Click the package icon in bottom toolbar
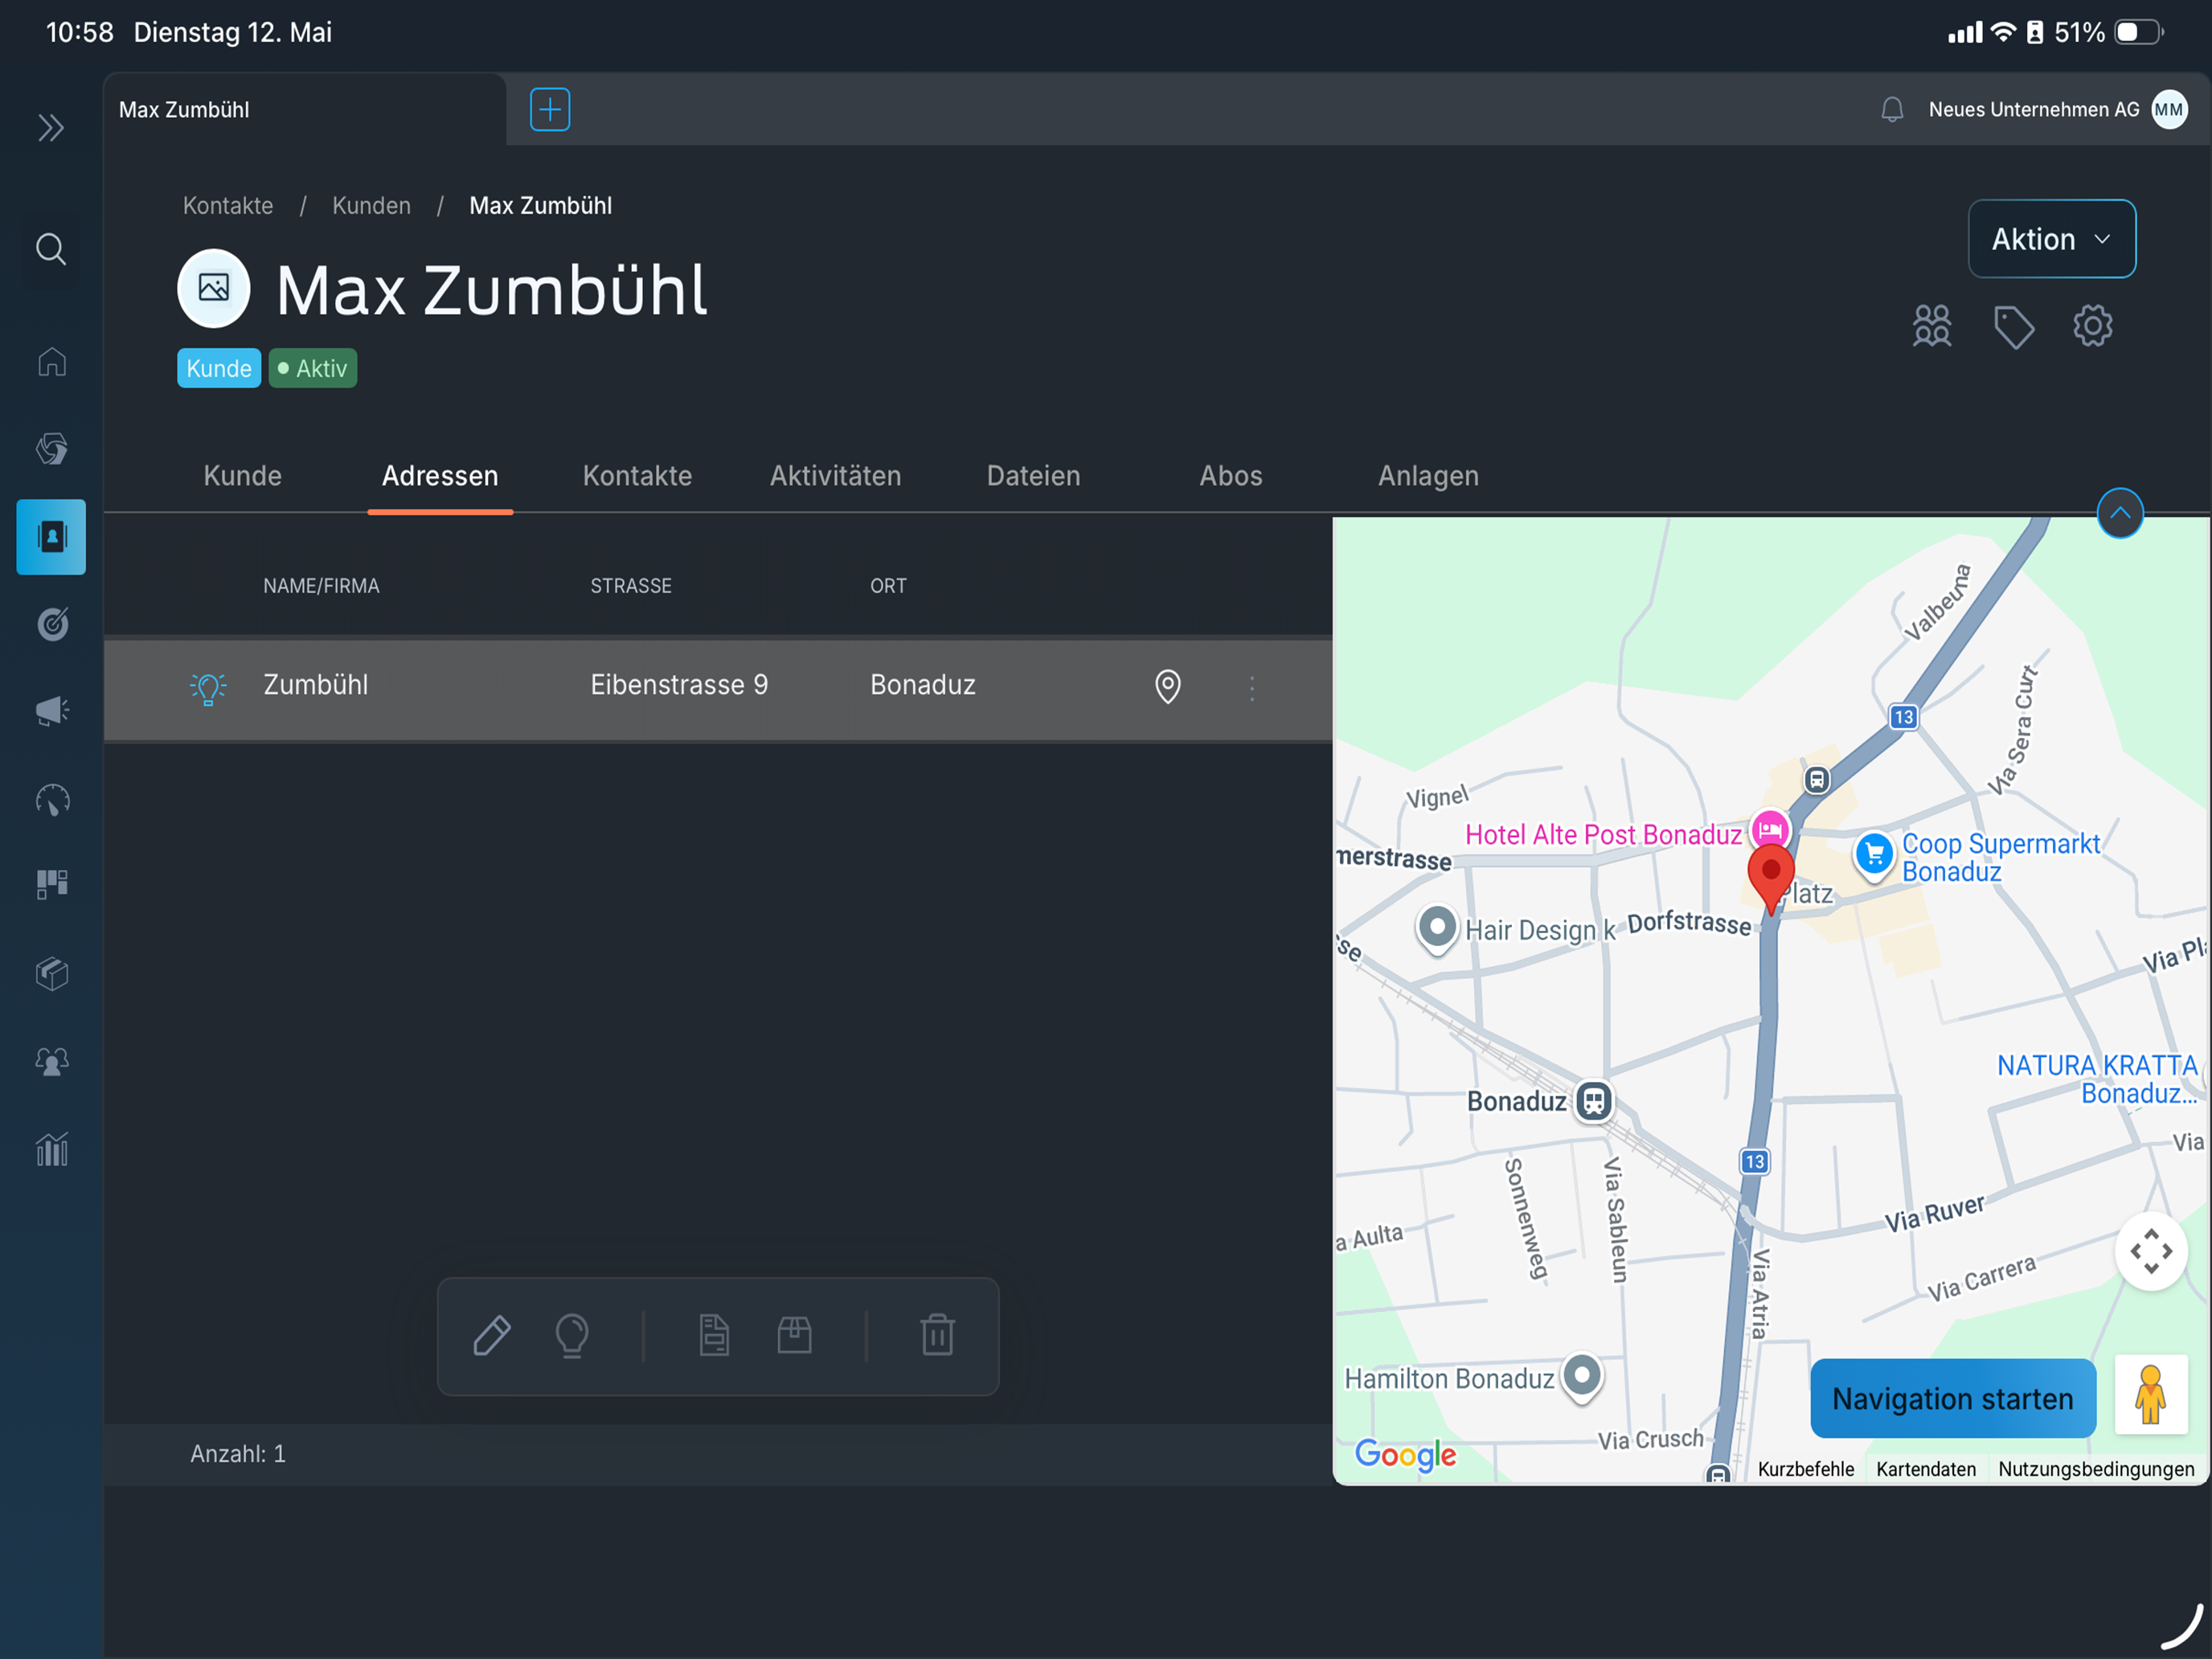Image resolution: width=2212 pixels, height=1659 pixels. click(795, 1335)
